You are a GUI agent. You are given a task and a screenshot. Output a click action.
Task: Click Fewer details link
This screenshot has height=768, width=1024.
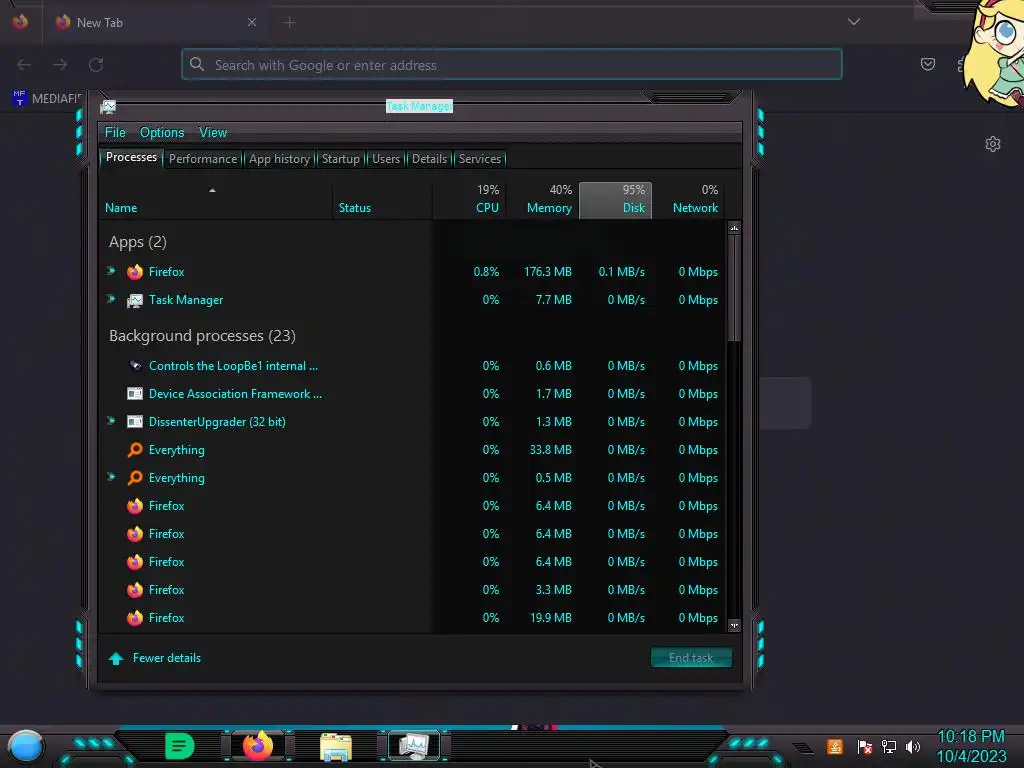click(x=167, y=658)
